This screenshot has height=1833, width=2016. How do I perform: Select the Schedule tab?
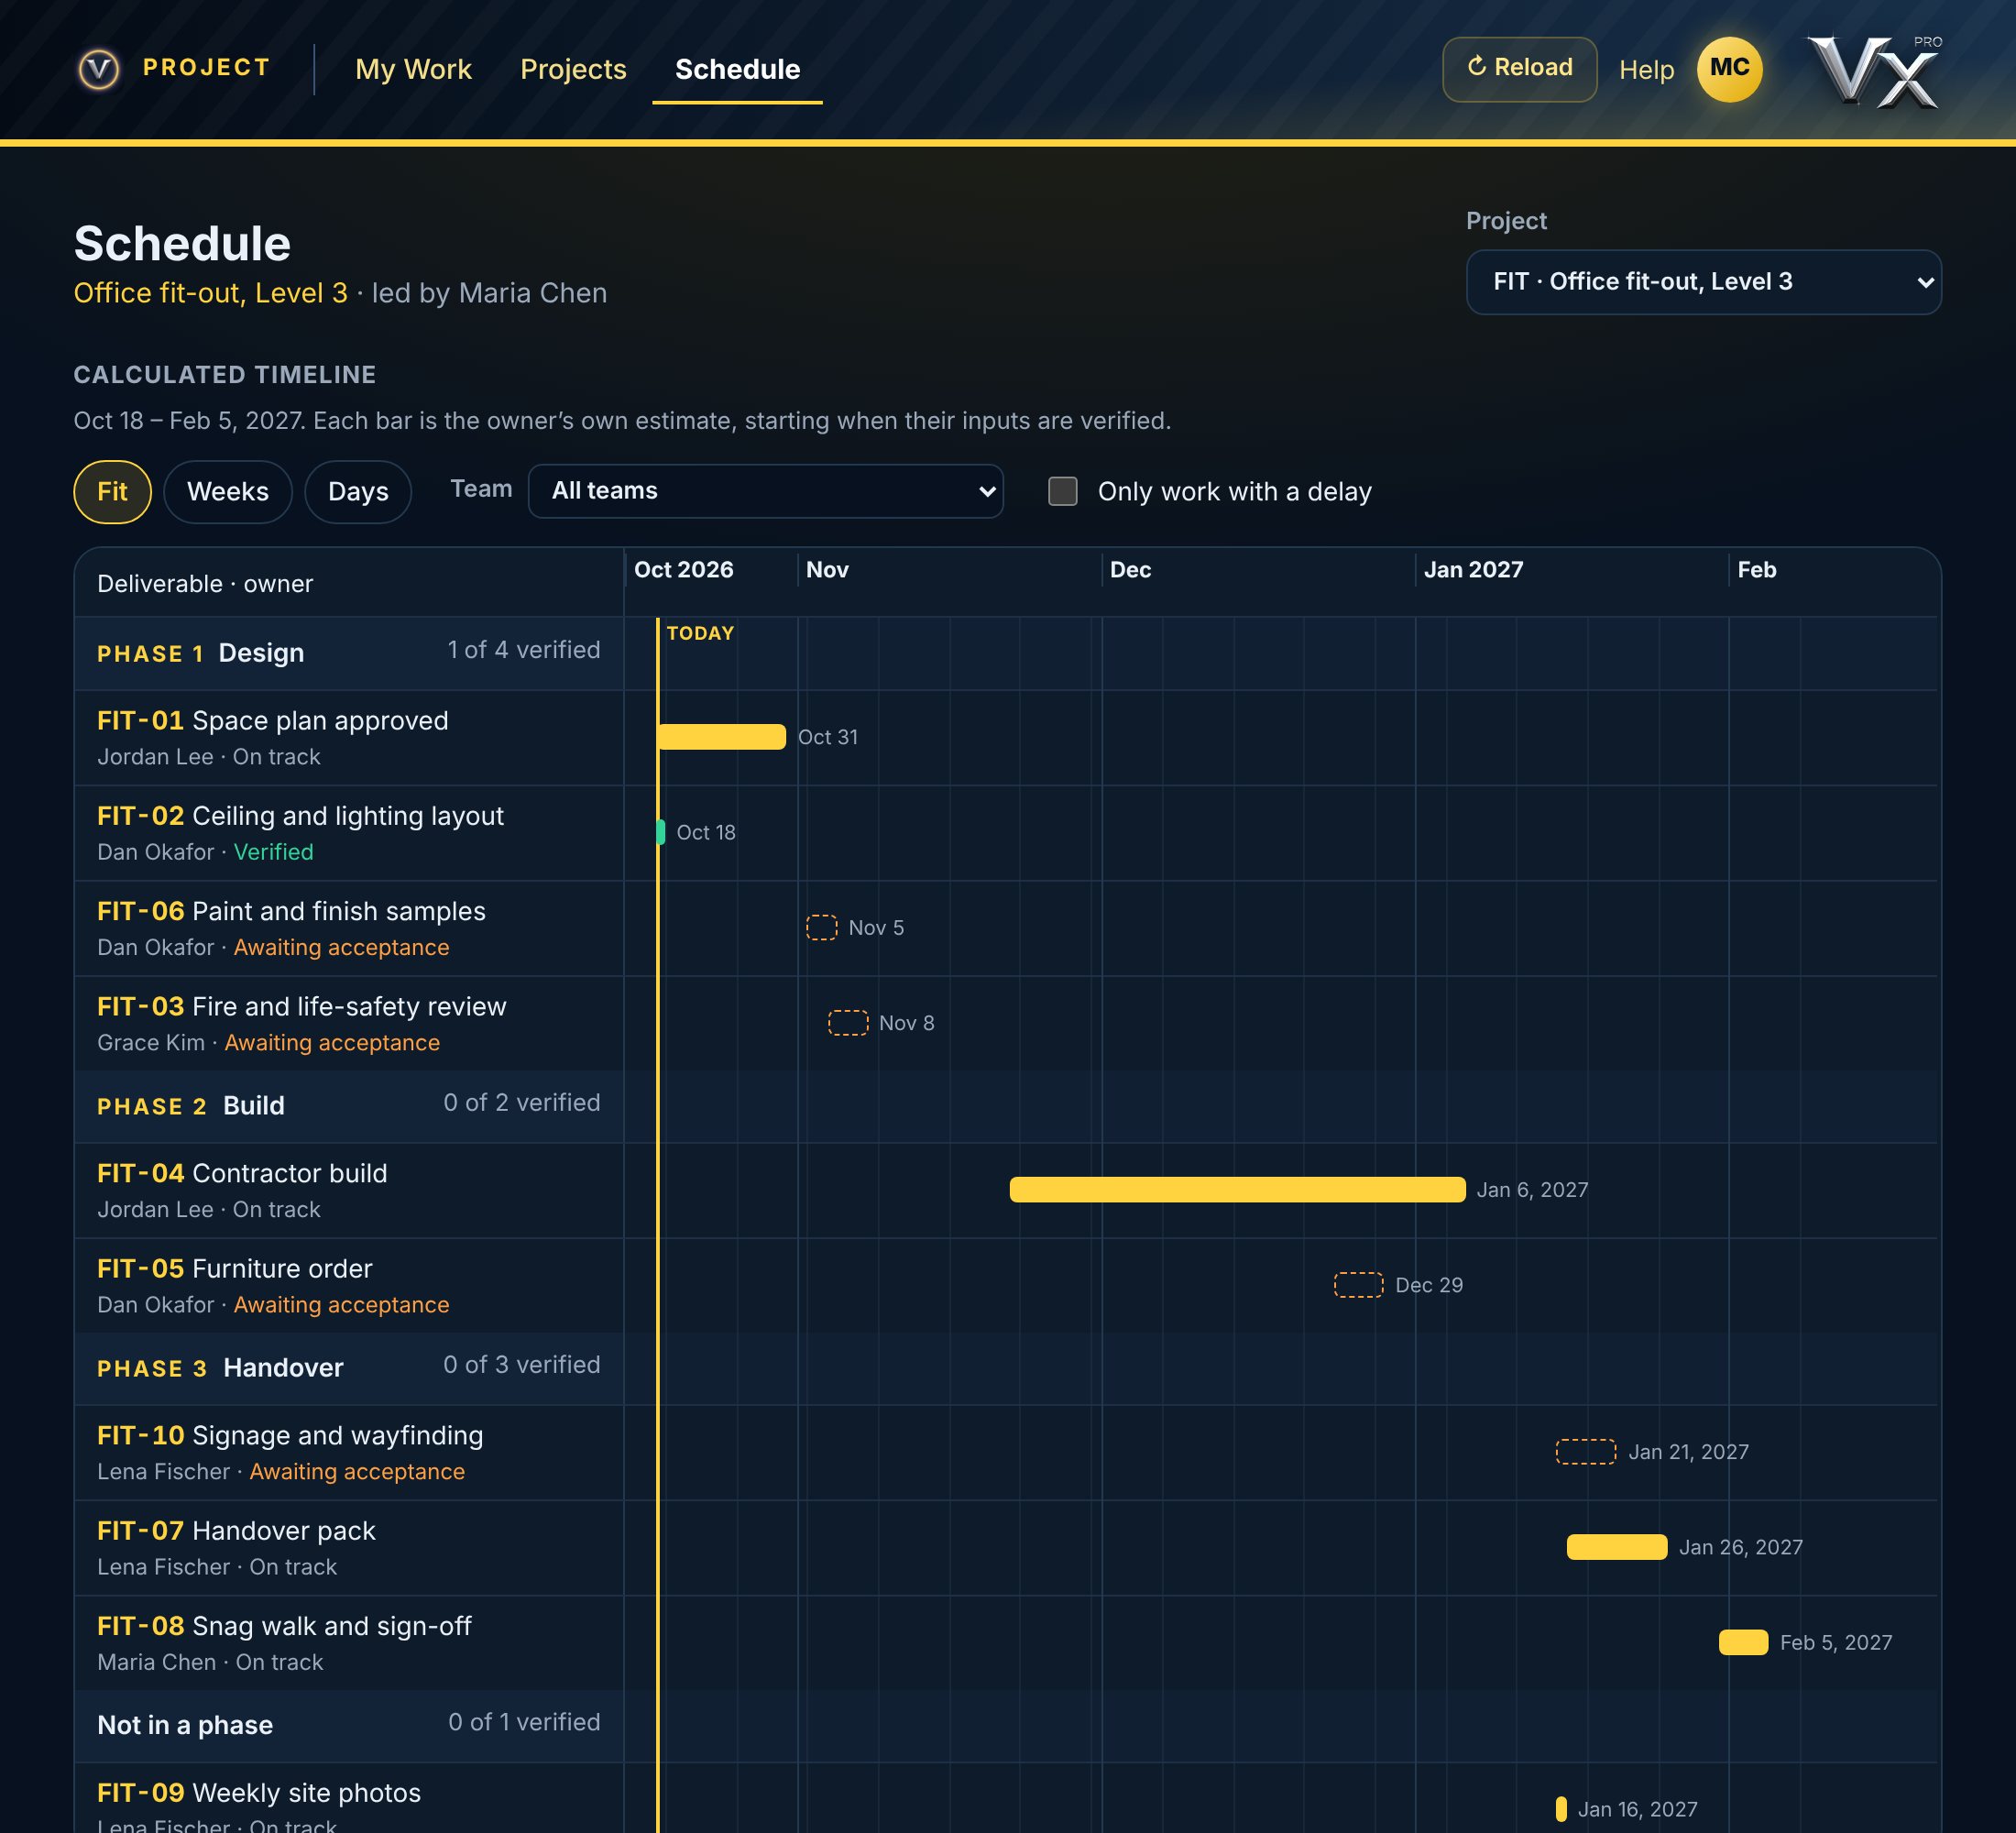click(737, 69)
